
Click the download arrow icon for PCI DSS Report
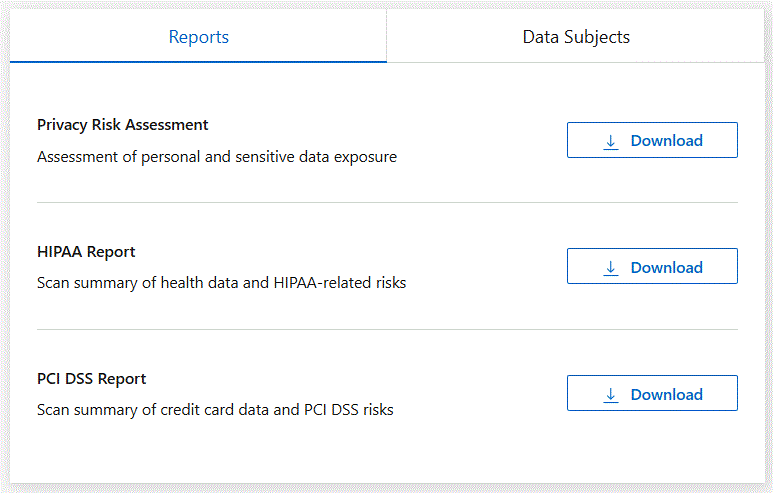point(611,395)
